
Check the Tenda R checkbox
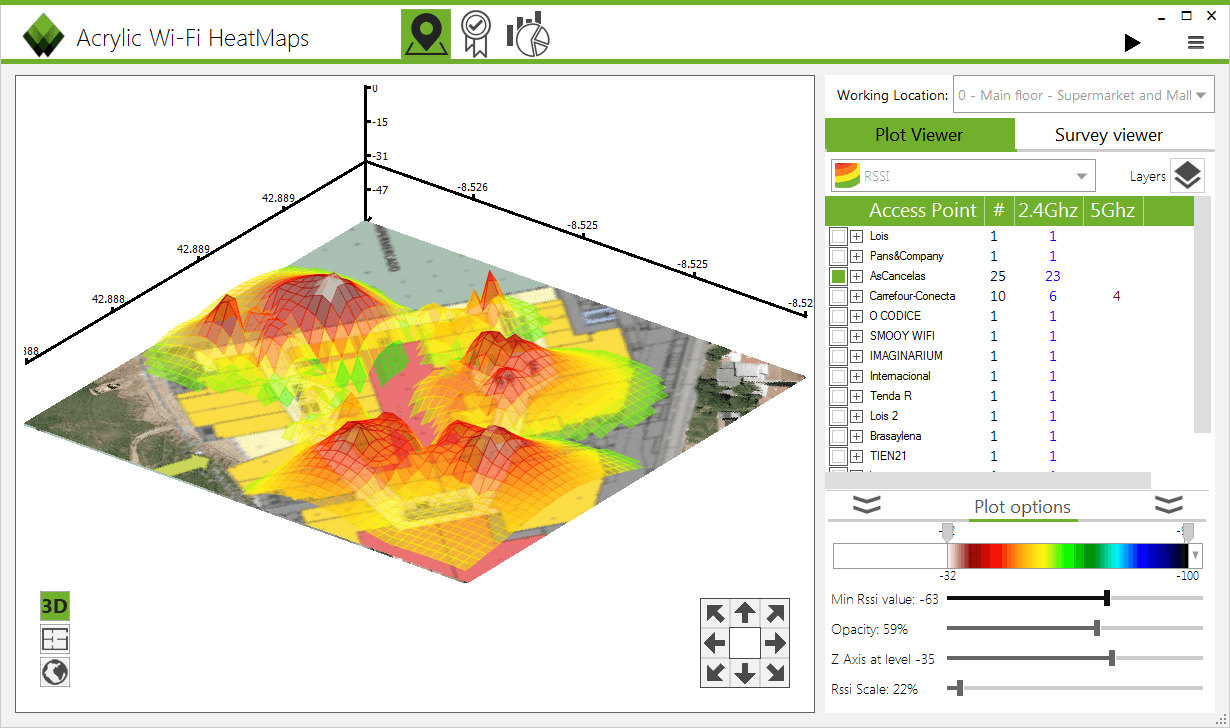coord(838,396)
